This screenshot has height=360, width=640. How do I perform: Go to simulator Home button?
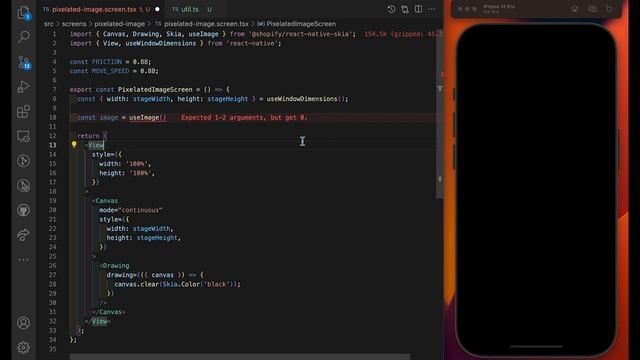pyautogui.click(x=575, y=9)
